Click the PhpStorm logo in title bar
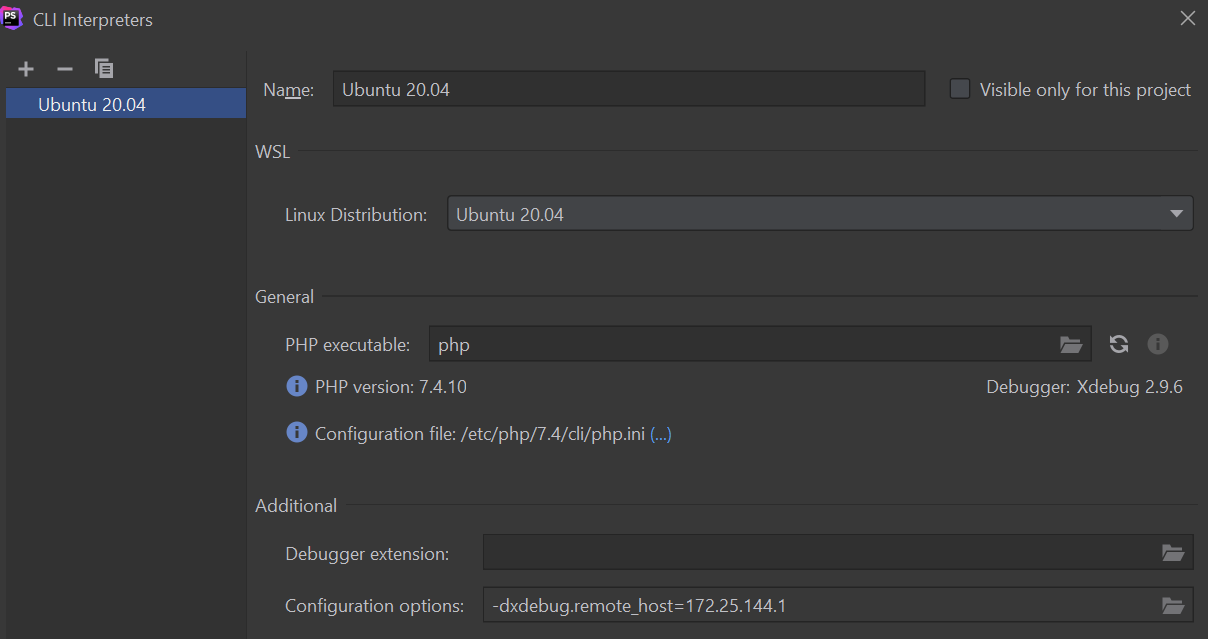 click(x=13, y=18)
